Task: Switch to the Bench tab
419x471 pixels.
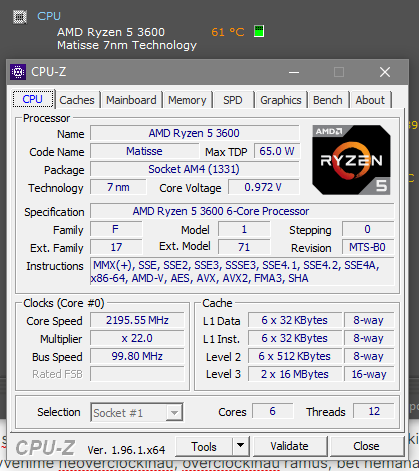Action: click(328, 100)
